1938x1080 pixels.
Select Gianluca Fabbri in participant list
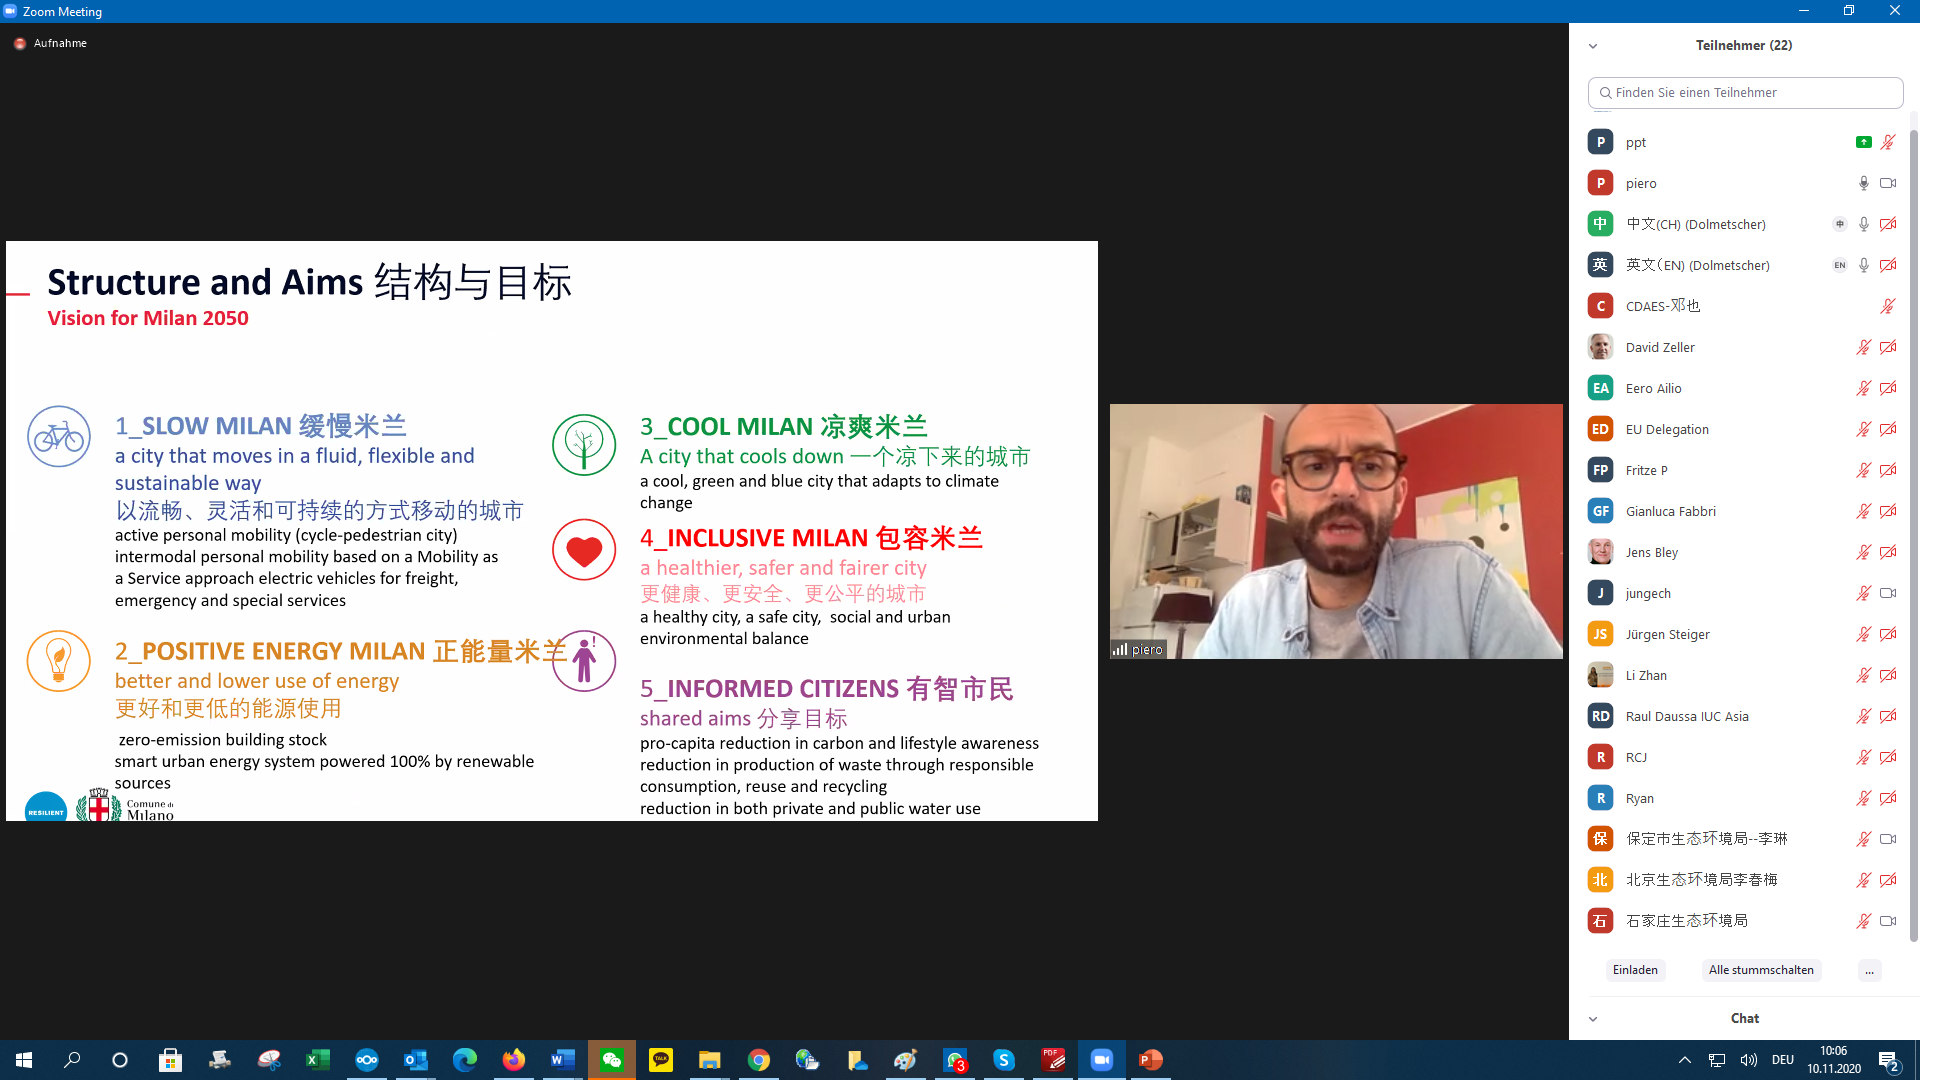(1670, 511)
